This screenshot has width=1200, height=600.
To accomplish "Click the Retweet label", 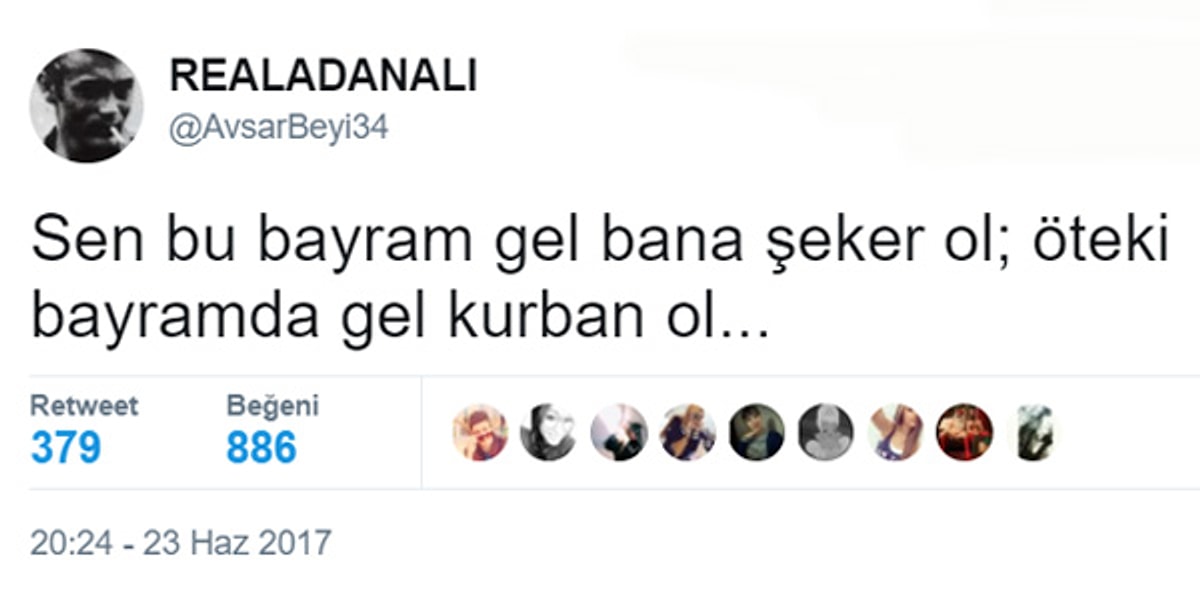I will point(84,406).
